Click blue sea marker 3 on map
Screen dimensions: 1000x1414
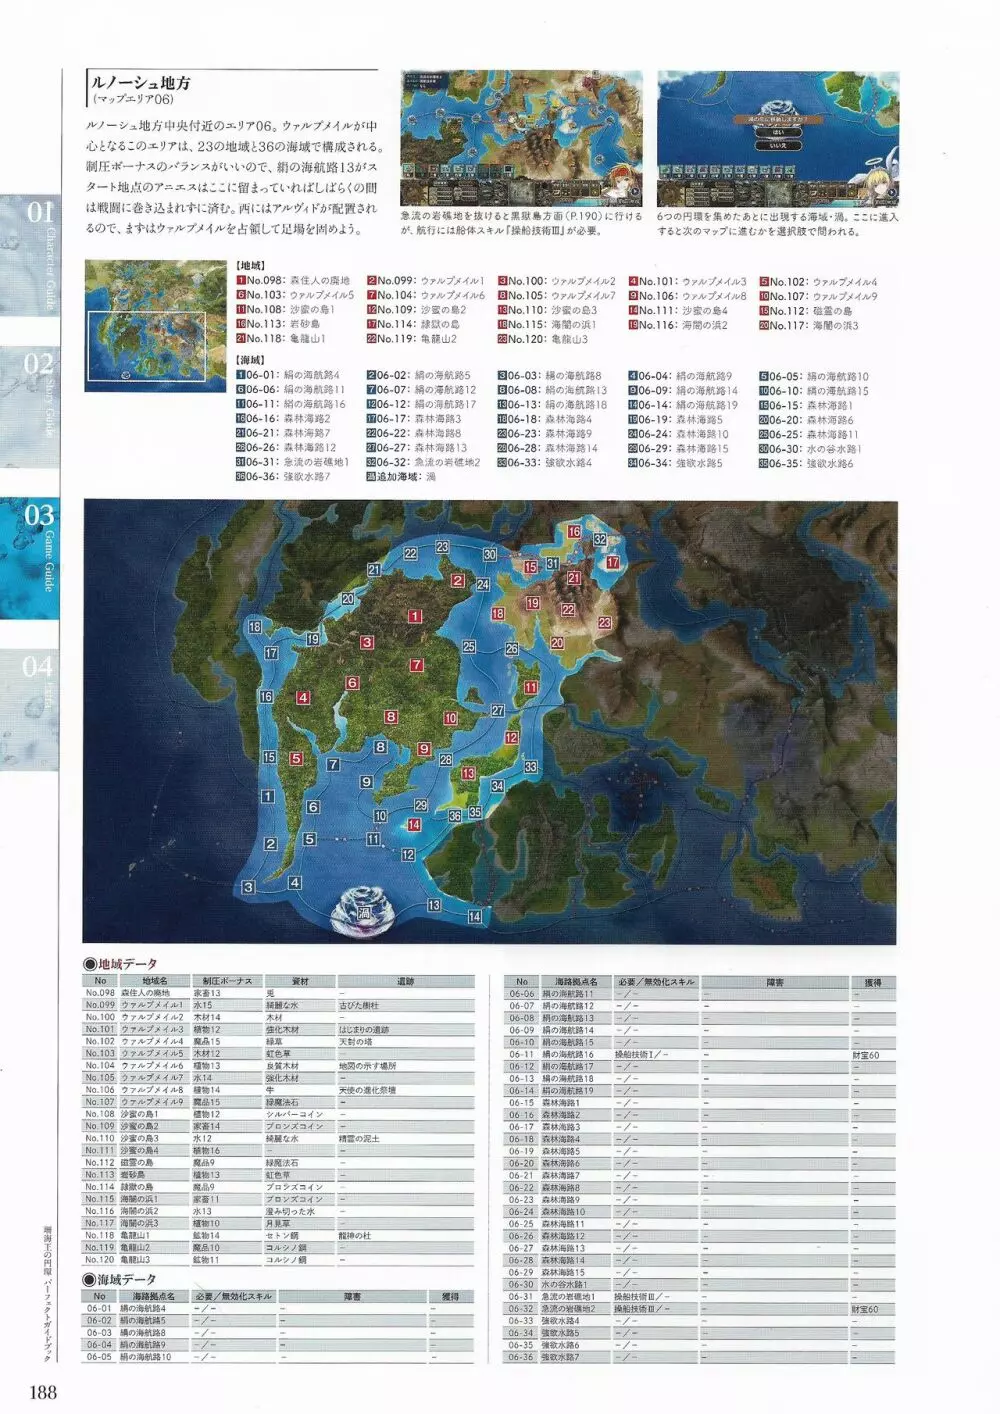coord(248,887)
